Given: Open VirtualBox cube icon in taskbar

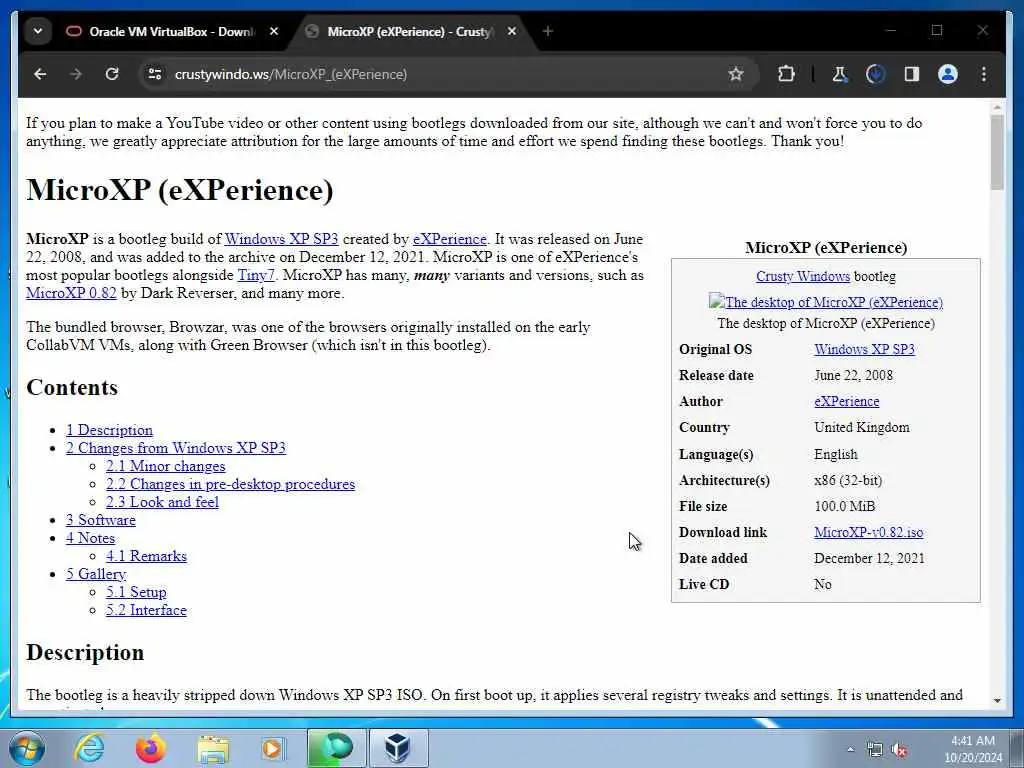Looking at the screenshot, I should click(398, 748).
